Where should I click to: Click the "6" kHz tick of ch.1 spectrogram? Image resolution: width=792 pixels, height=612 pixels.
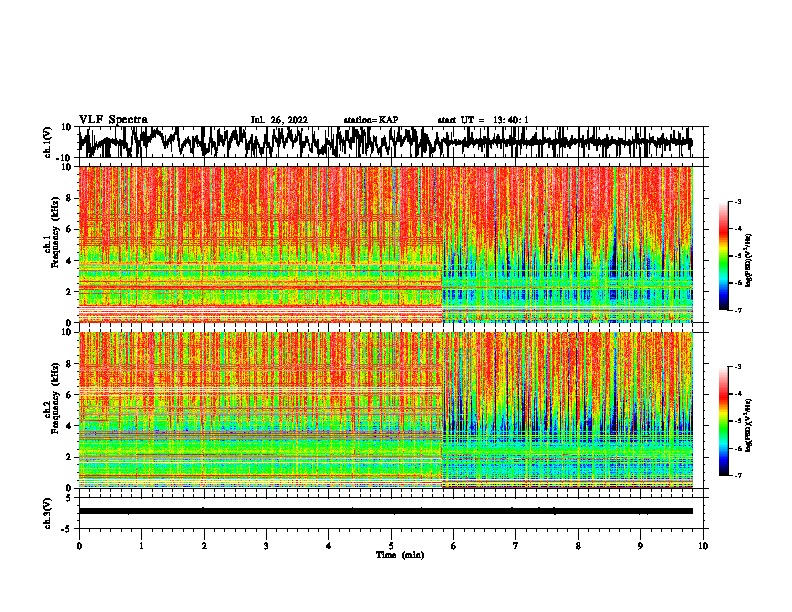(x=69, y=229)
